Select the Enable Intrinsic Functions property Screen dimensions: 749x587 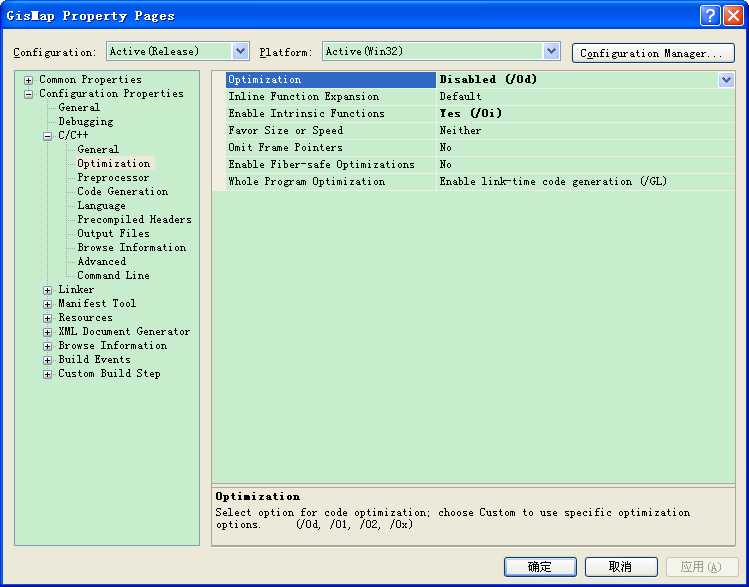coord(331,114)
